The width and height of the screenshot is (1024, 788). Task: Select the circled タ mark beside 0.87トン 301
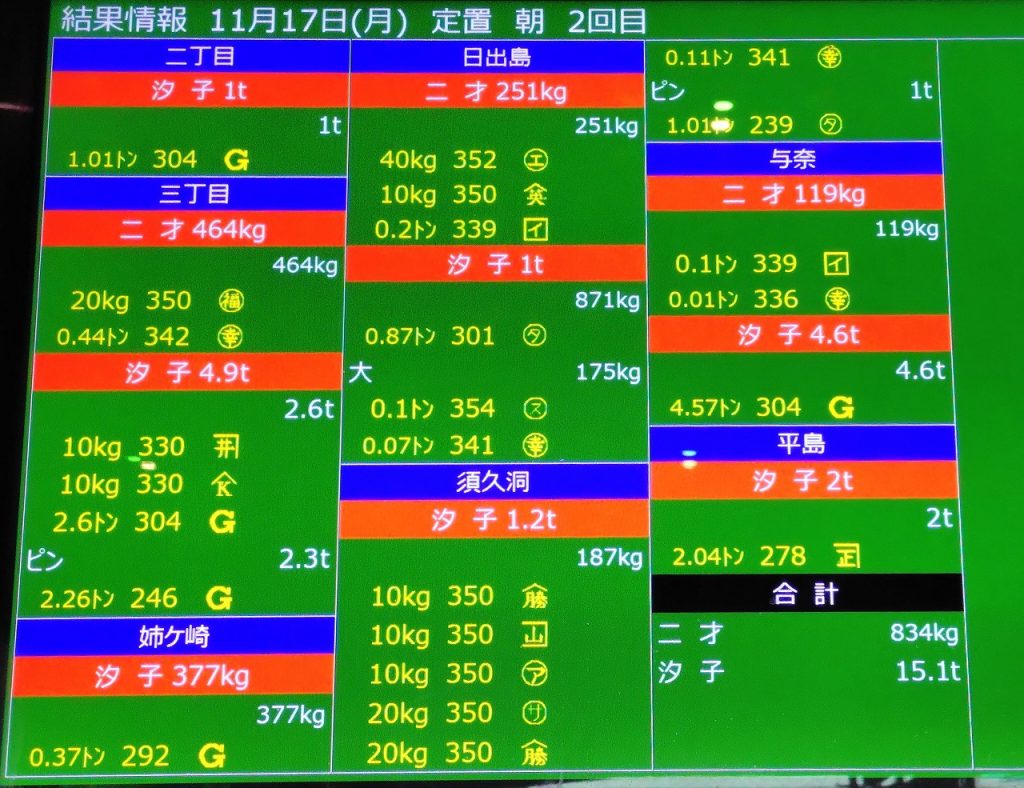point(536,337)
